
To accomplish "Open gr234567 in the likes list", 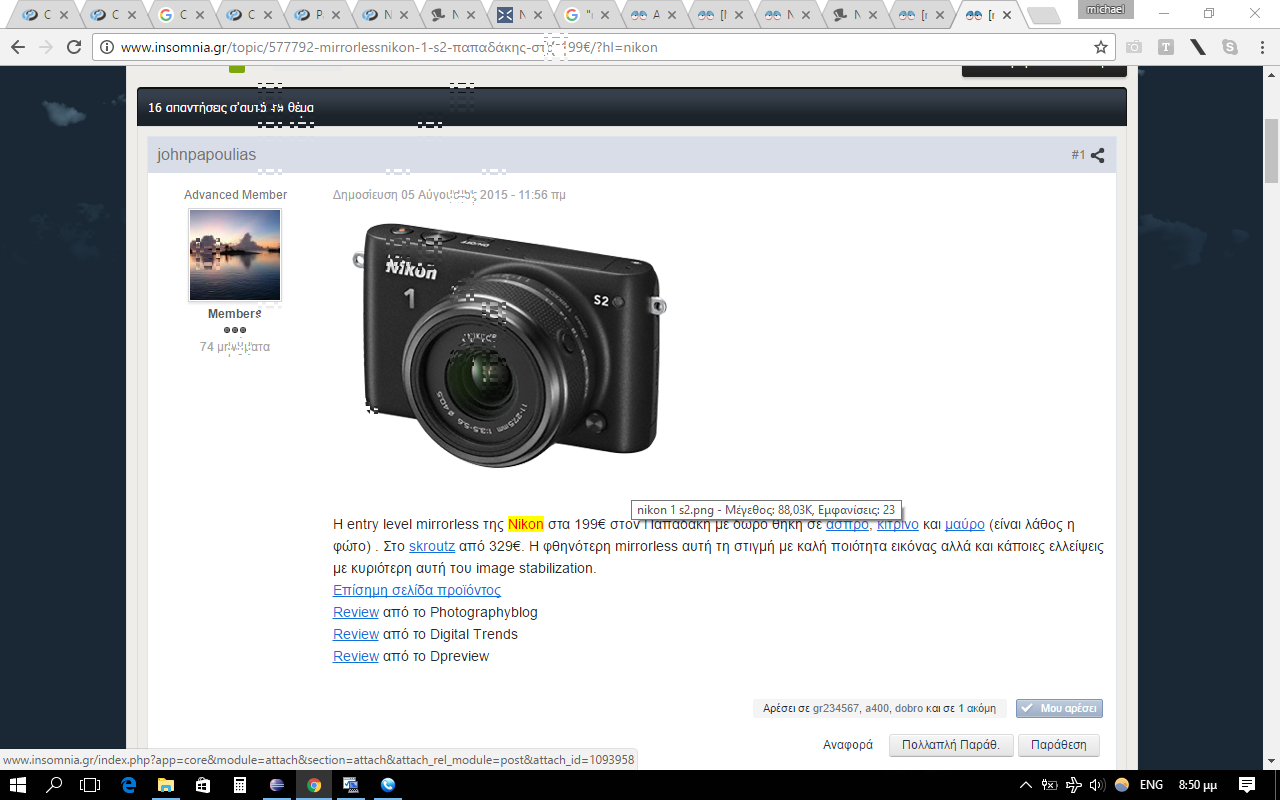I will coord(835,708).
